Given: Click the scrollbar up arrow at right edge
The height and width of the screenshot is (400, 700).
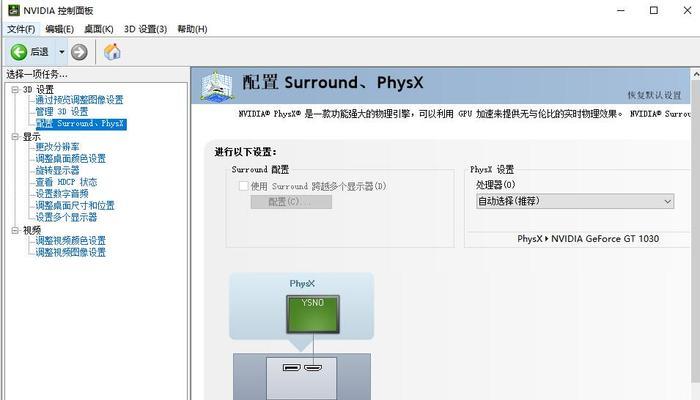Looking at the screenshot, I should [x=696, y=75].
